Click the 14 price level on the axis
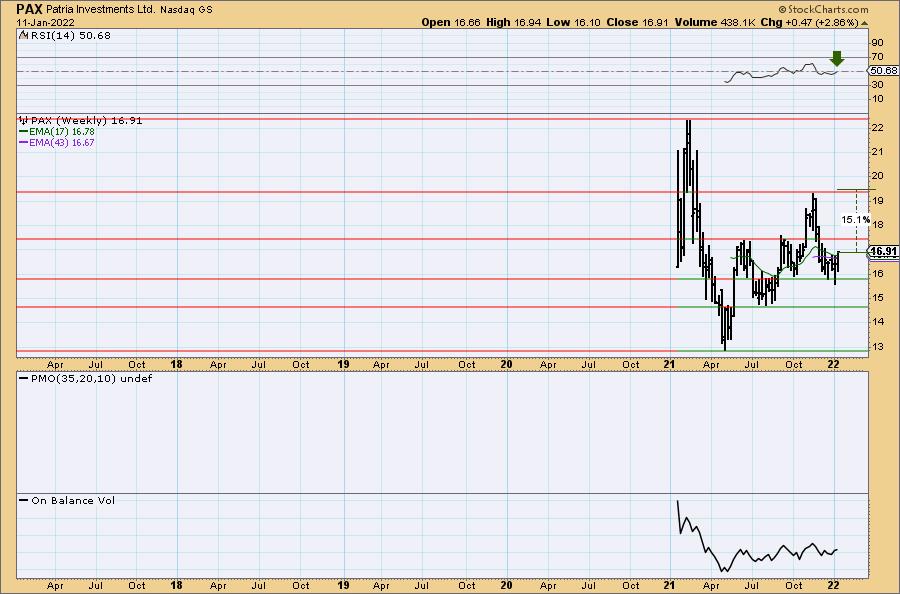900x594 pixels. point(878,321)
